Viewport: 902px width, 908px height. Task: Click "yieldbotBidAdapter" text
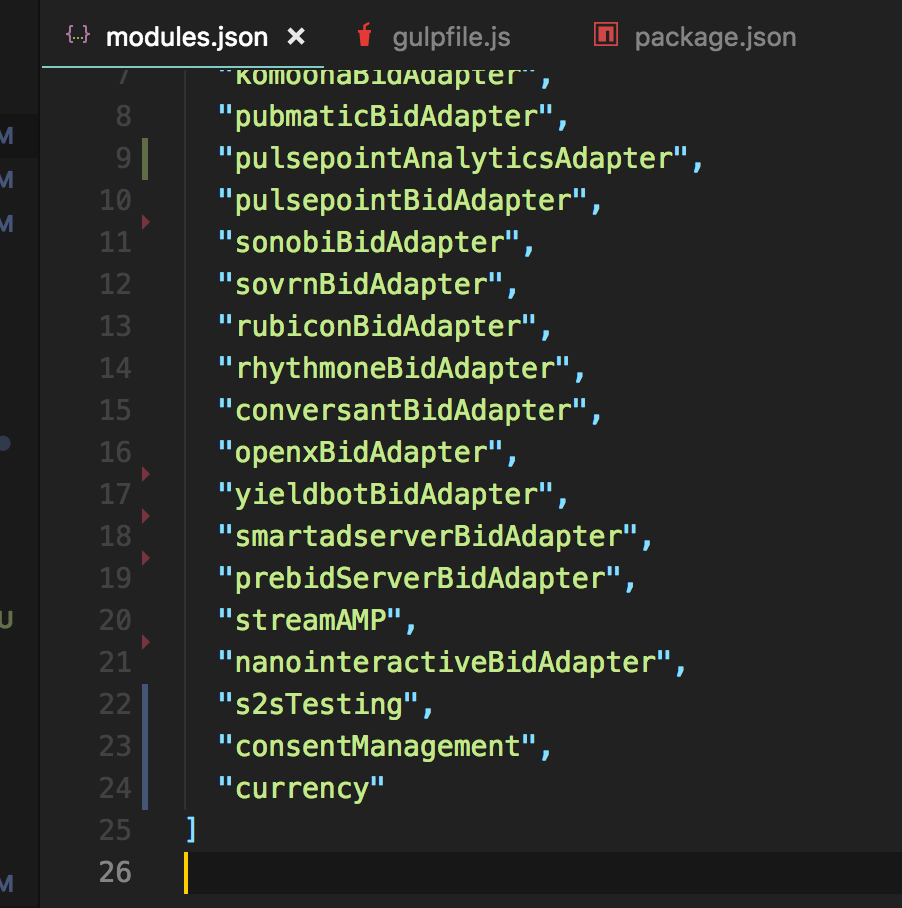386,495
